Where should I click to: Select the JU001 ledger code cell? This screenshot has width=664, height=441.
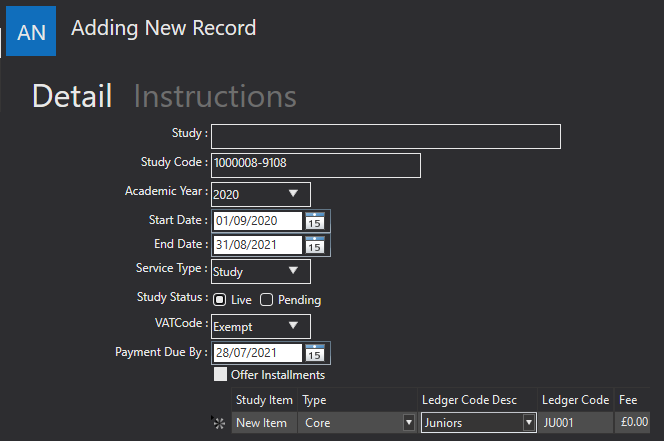click(x=575, y=423)
